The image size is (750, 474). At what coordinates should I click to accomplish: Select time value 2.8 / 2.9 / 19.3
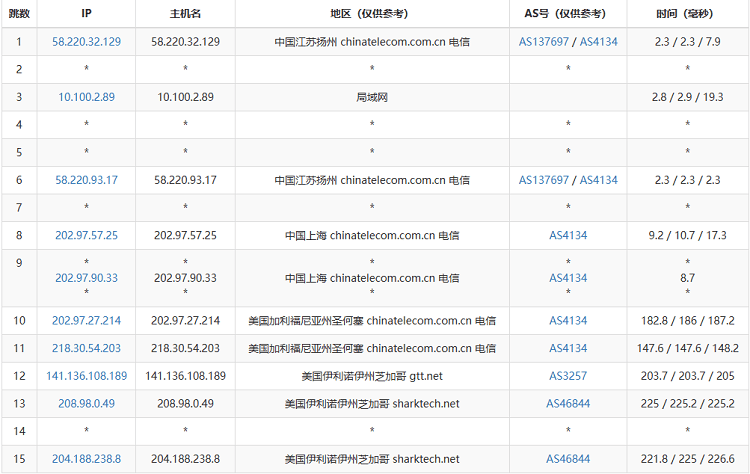[687, 97]
